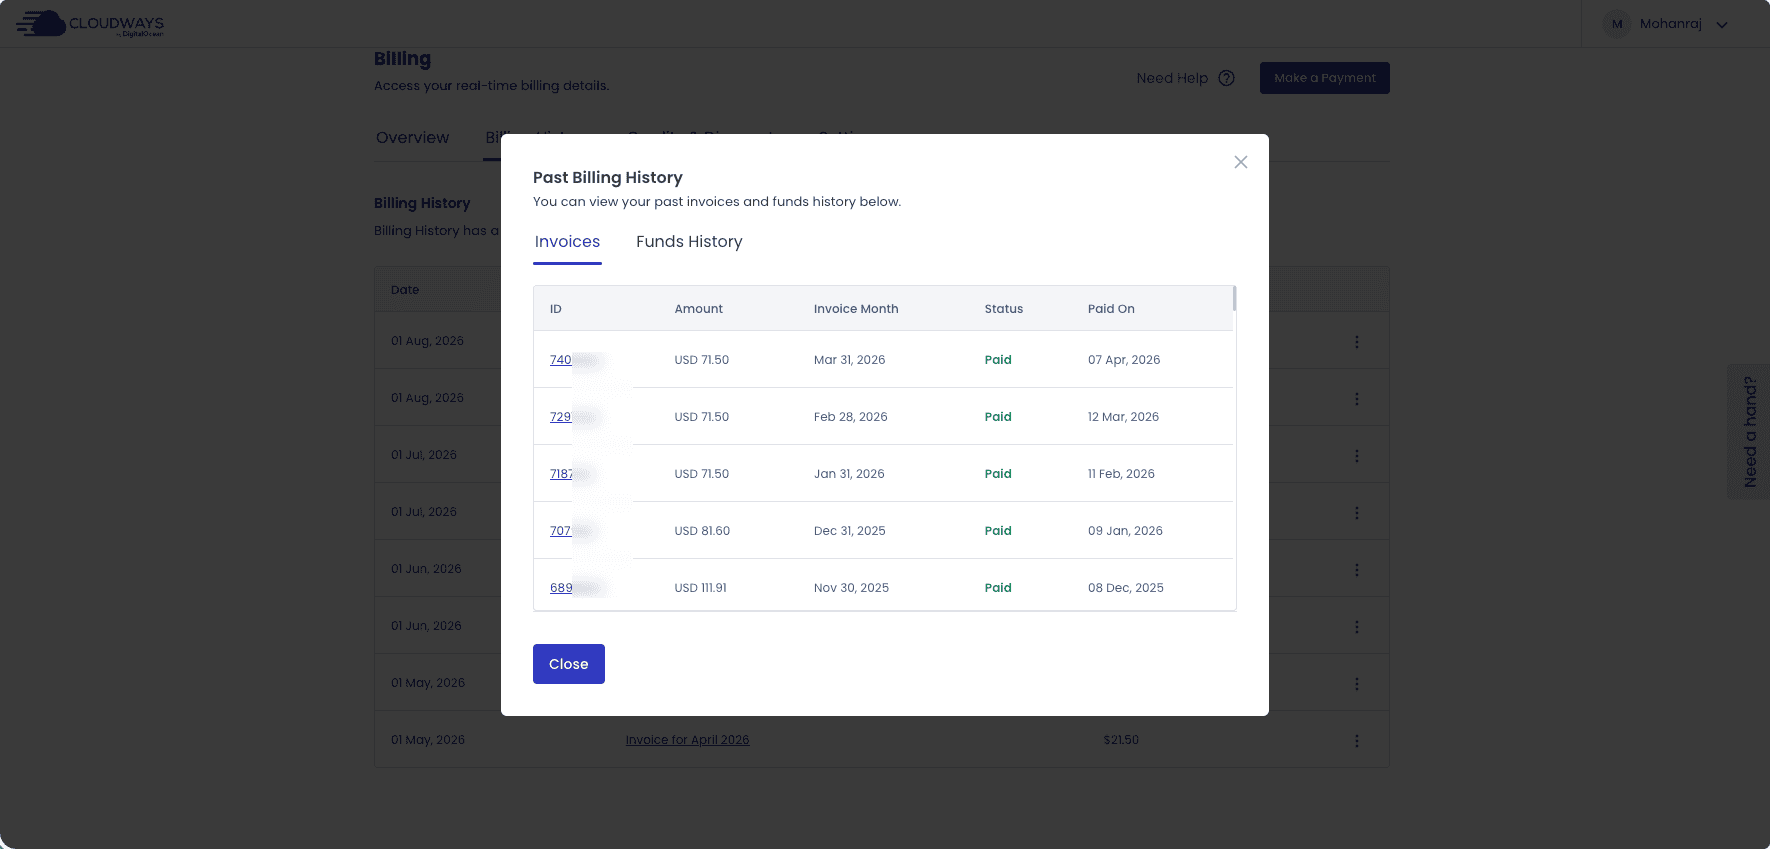The width and height of the screenshot is (1770, 849).
Task: Click the Paid On column header
Action: 1111,309
